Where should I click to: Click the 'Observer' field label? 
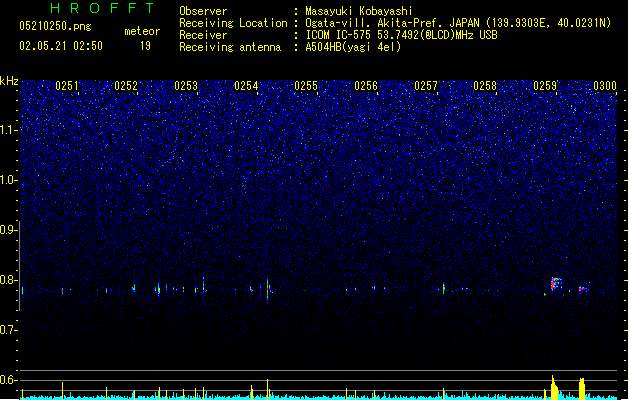click(203, 11)
